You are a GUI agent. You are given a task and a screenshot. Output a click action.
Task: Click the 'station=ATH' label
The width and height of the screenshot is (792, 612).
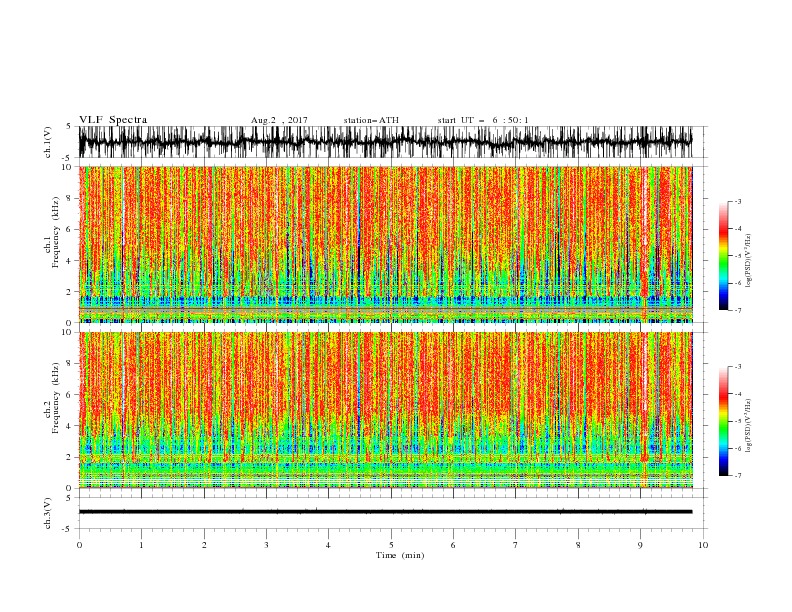(371, 120)
